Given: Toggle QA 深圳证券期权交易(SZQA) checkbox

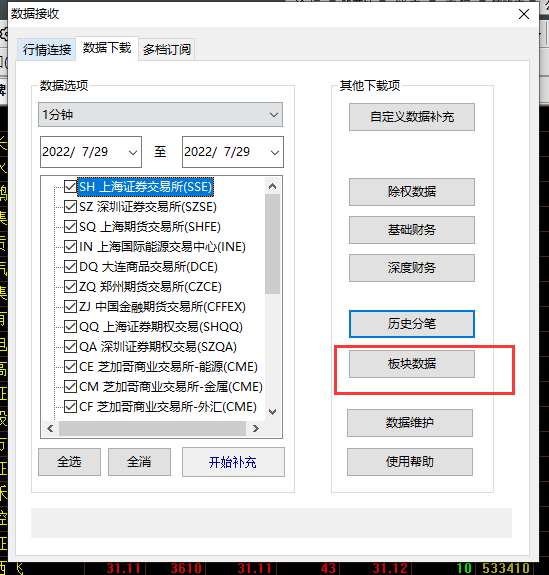Looking at the screenshot, I should coord(70,346).
